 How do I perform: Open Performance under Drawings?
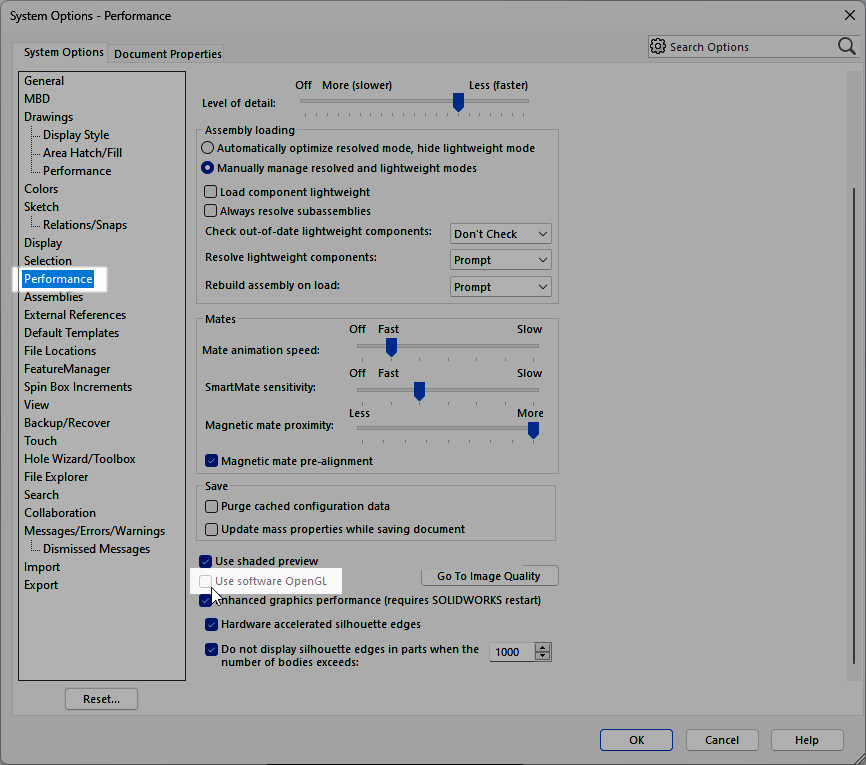point(77,171)
